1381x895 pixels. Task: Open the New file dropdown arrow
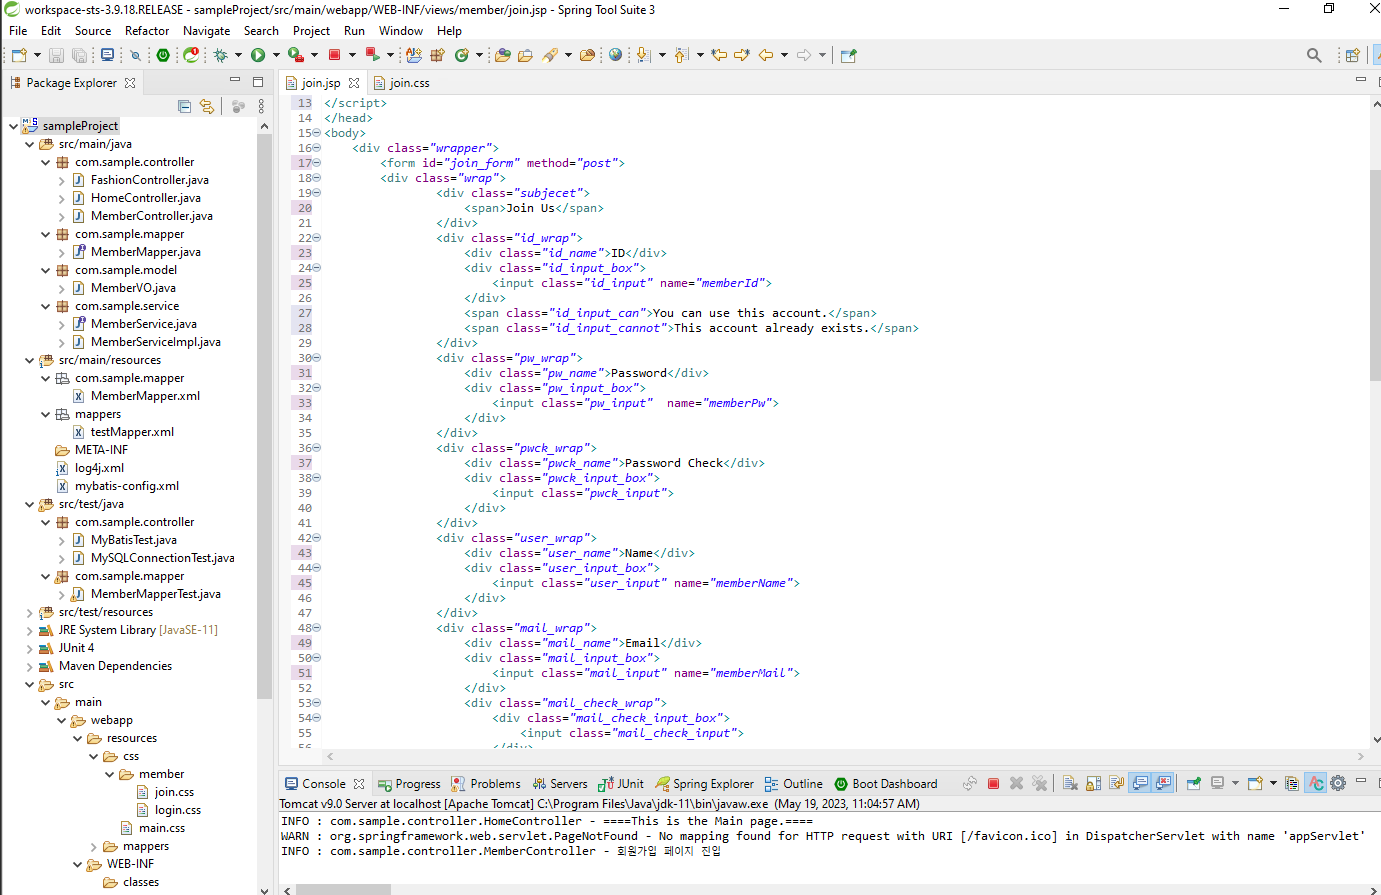(x=37, y=55)
